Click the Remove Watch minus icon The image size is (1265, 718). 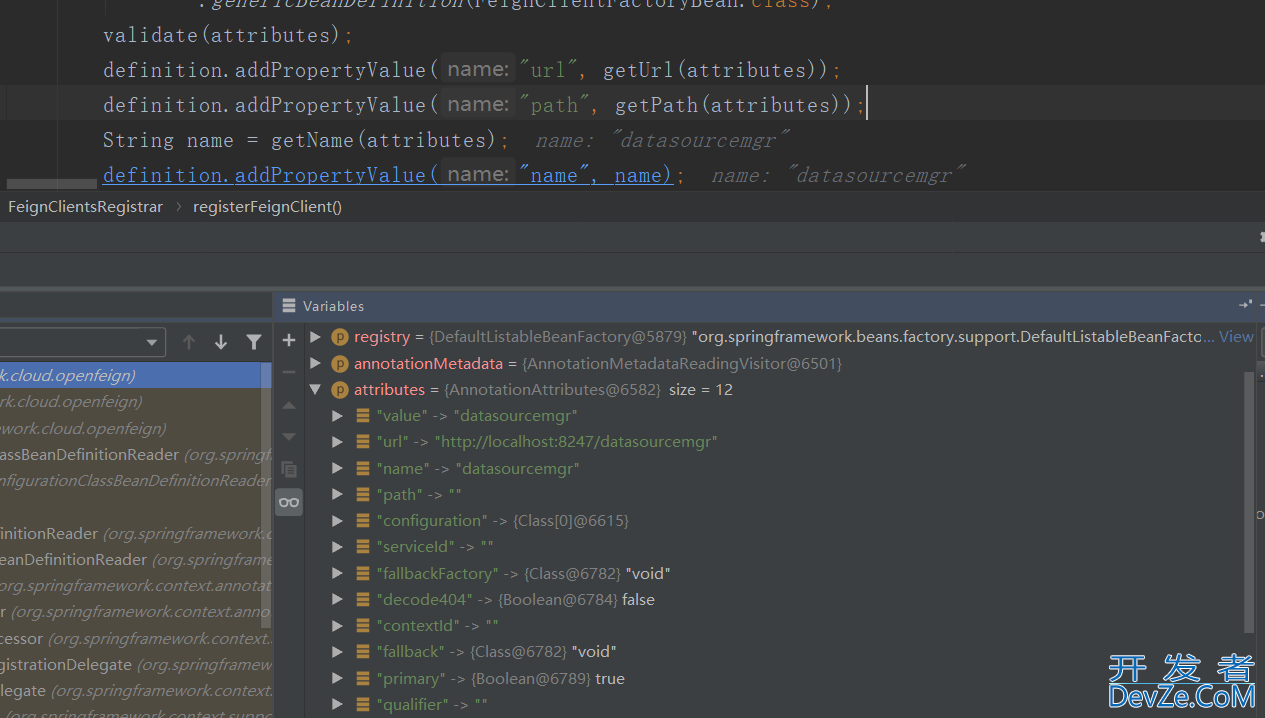pyautogui.click(x=289, y=372)
